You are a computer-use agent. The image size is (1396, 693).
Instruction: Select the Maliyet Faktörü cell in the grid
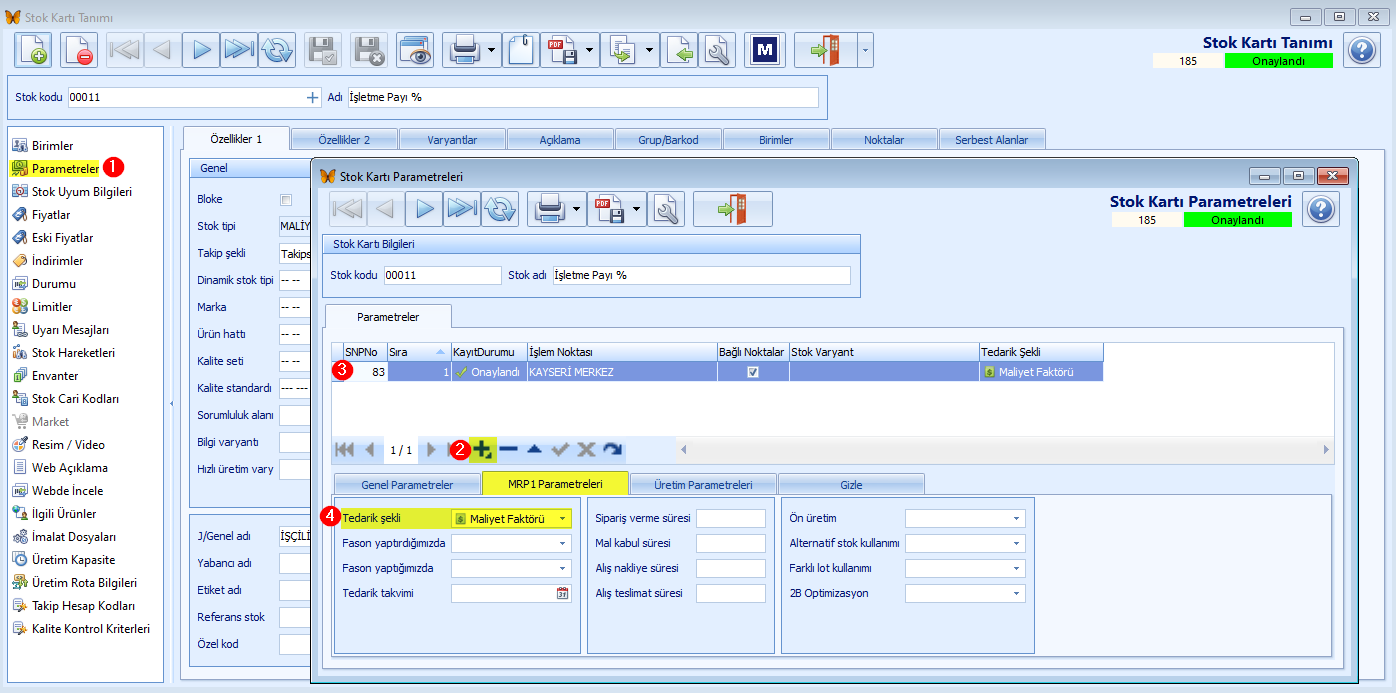[x=1041, y=371]
